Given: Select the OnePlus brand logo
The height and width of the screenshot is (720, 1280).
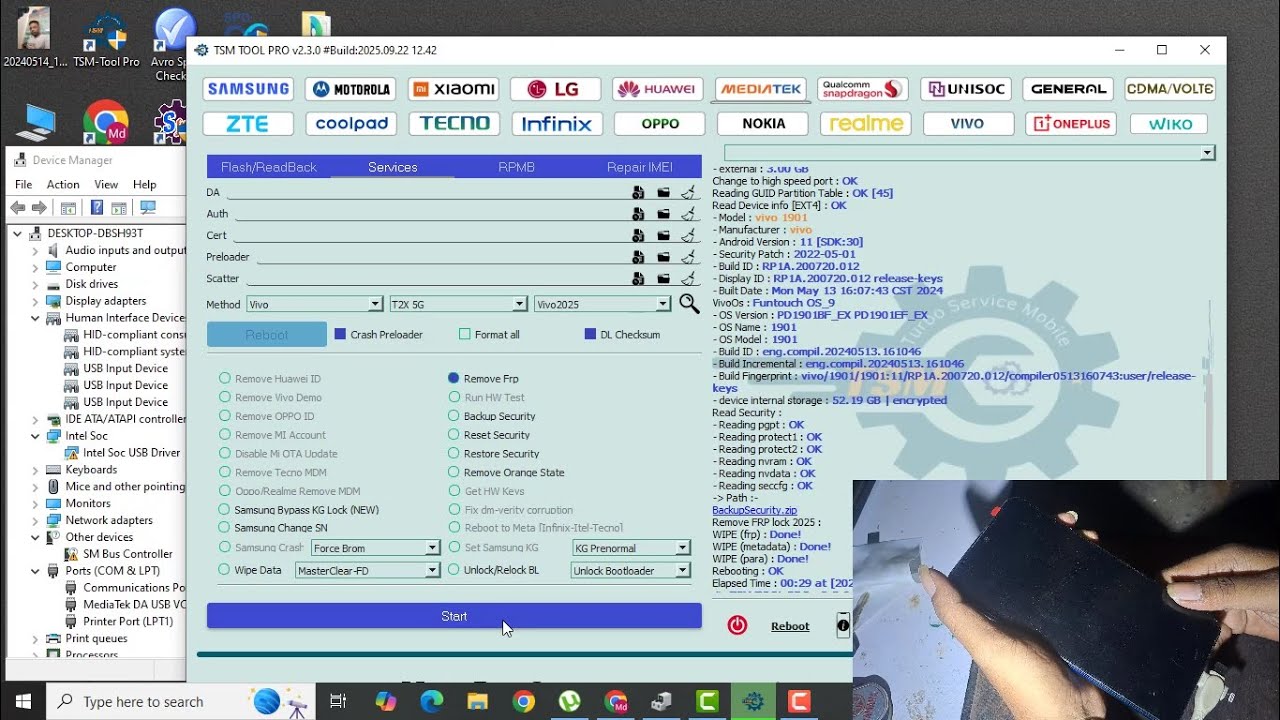Looking at the screenshot, I should (x=1071, y=124).
